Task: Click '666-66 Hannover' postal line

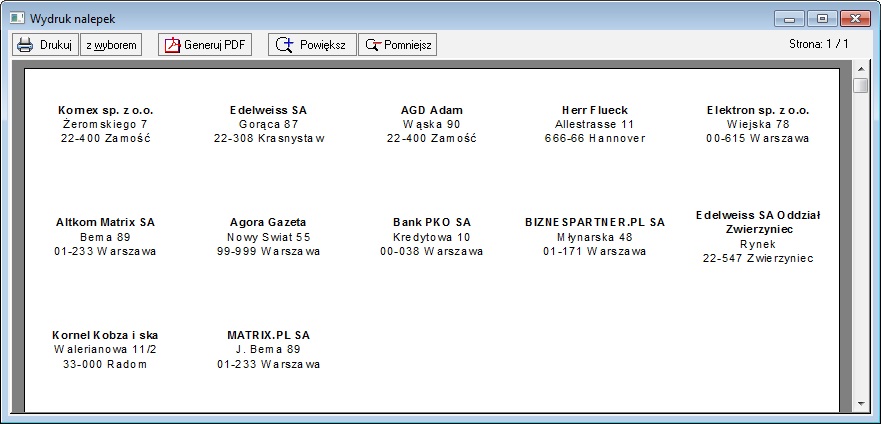Action: pos(594,138)
